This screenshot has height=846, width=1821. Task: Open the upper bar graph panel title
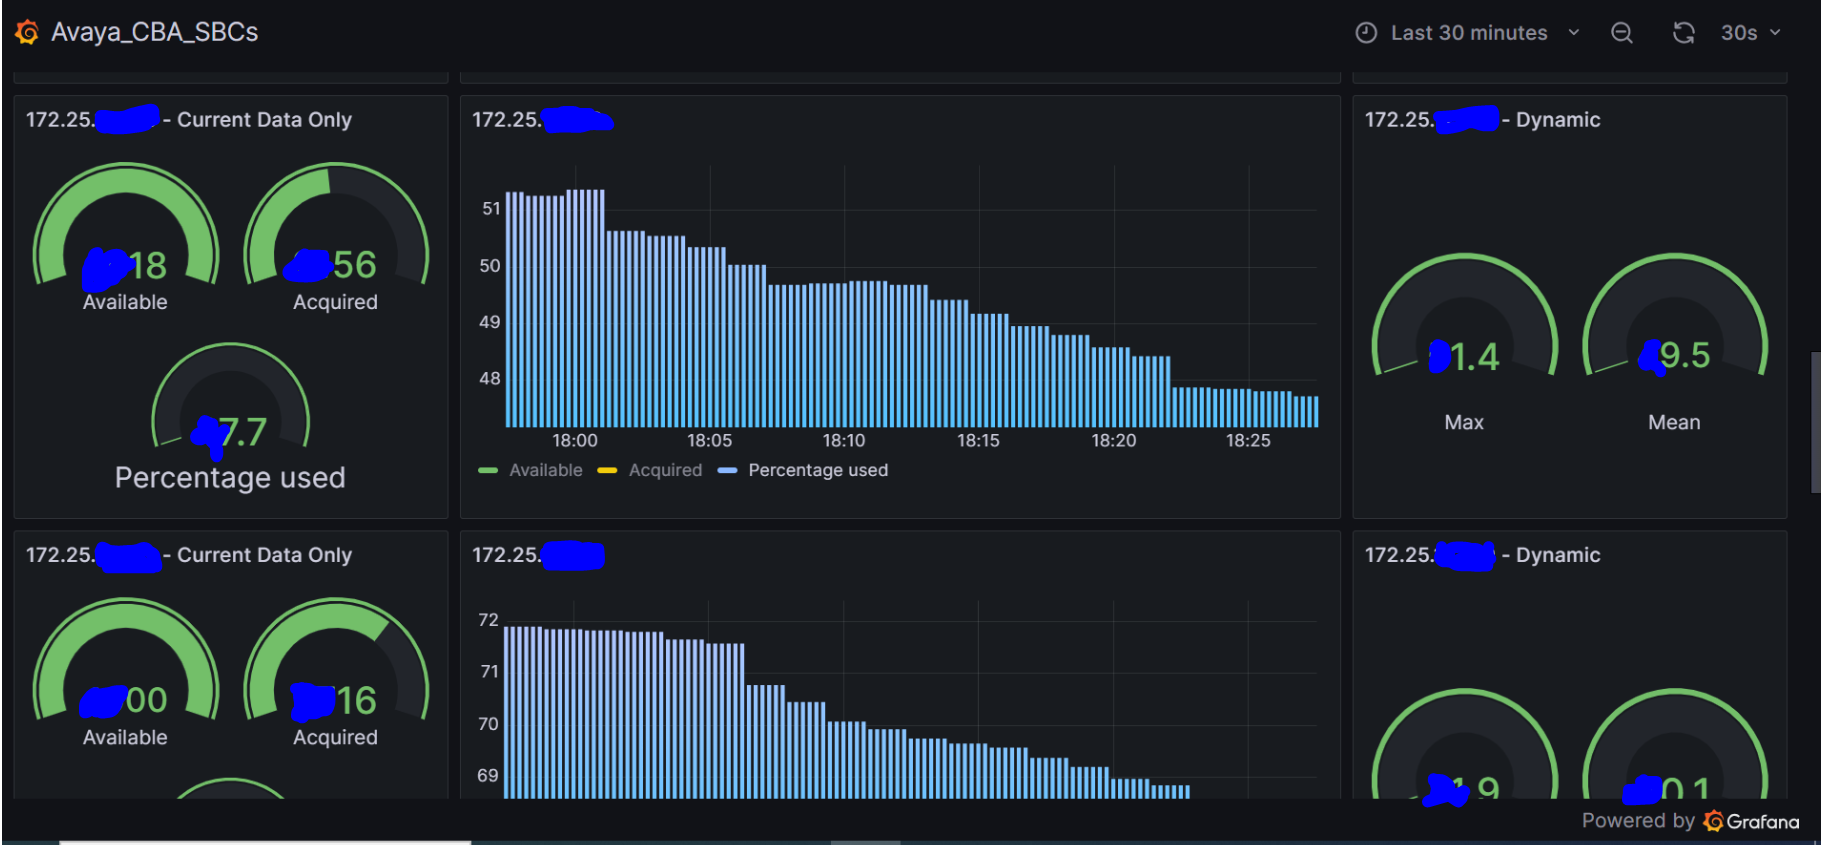[542, 120]
